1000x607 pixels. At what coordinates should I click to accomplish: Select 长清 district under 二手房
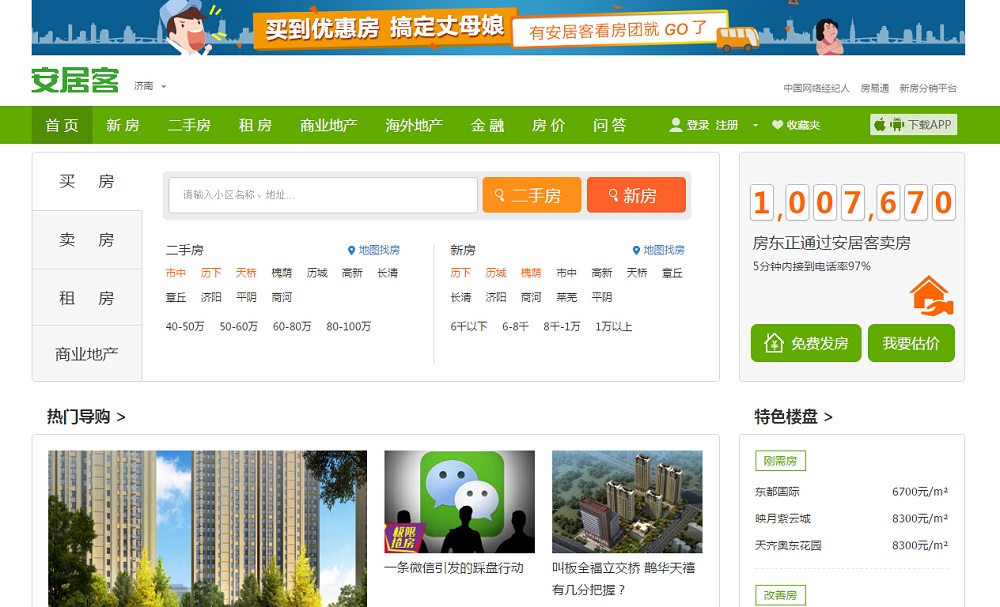(387, 273)
